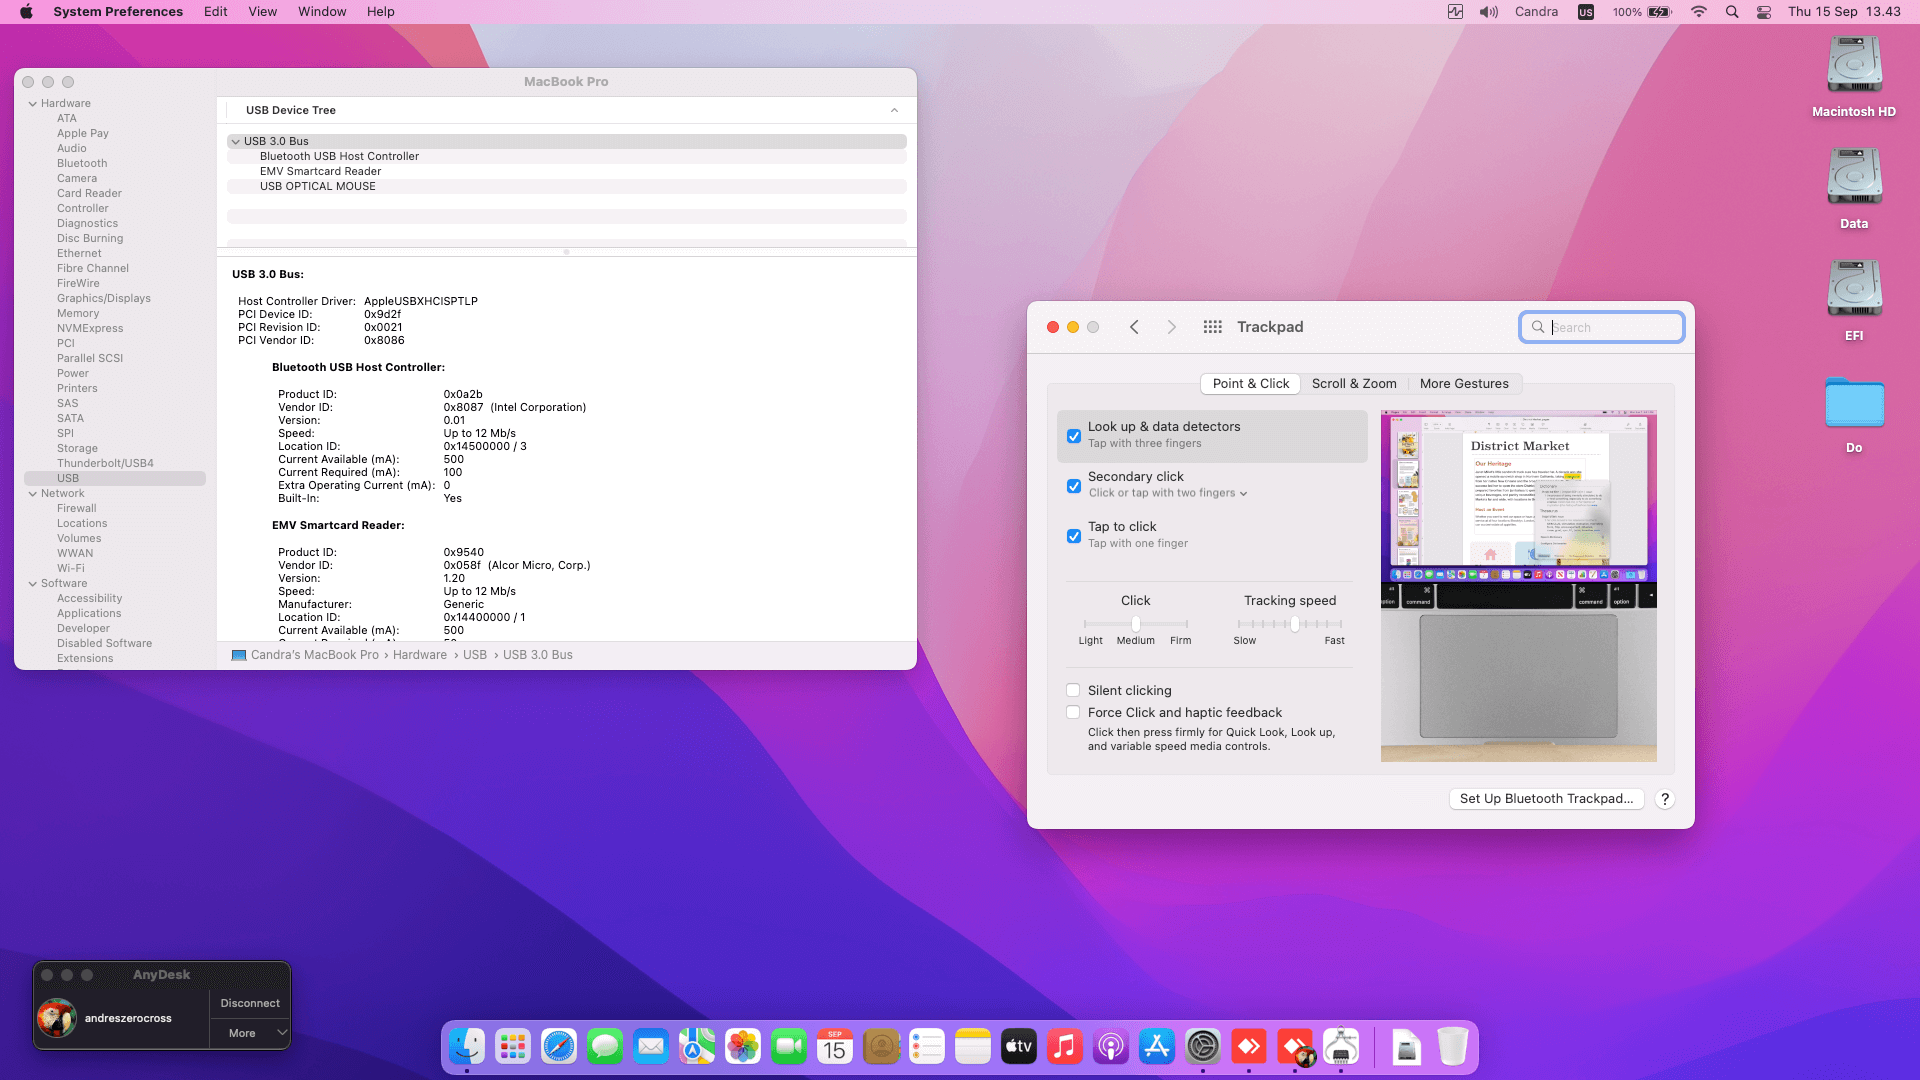Screen dimensions: 1920x1080
Task: Launch Maps from the Dock
Action: [x=697, y=1047]
